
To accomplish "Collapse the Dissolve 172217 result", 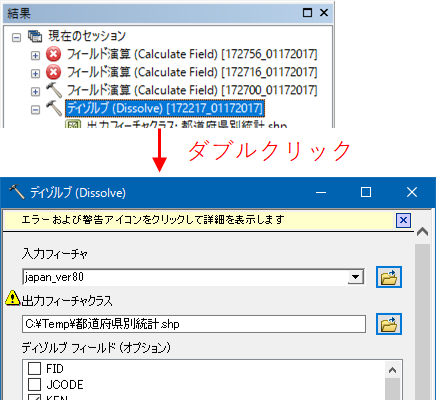I will click(x=35, y=110).
